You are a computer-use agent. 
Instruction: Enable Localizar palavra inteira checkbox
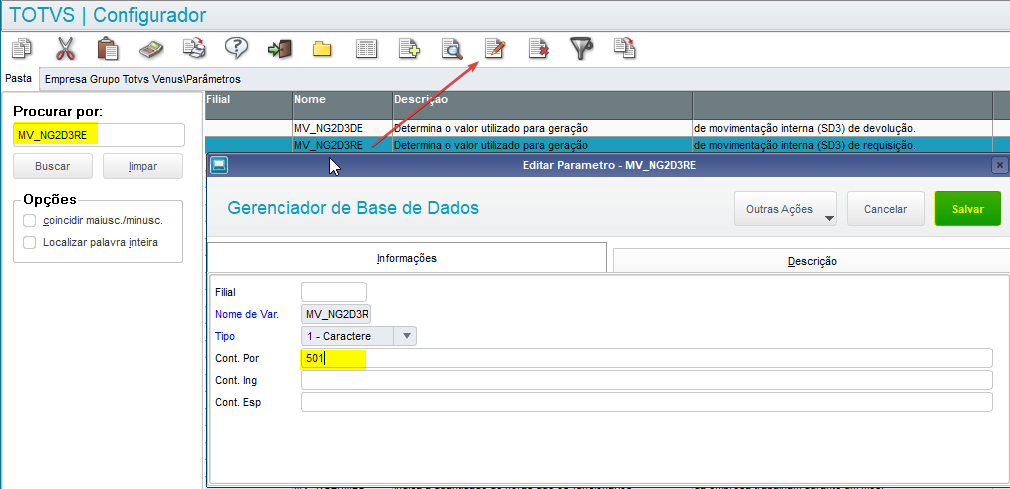click(x=29, y=243)
